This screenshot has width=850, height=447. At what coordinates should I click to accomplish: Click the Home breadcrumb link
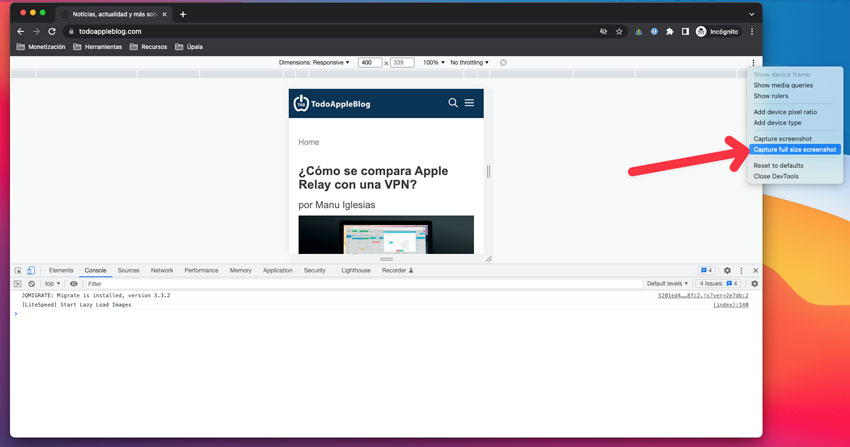click(308, 142)
